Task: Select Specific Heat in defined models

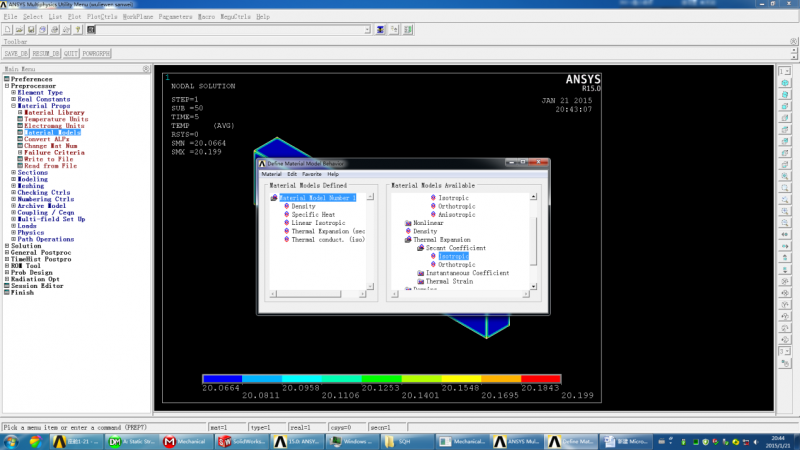Action: (x=313, y=215)
